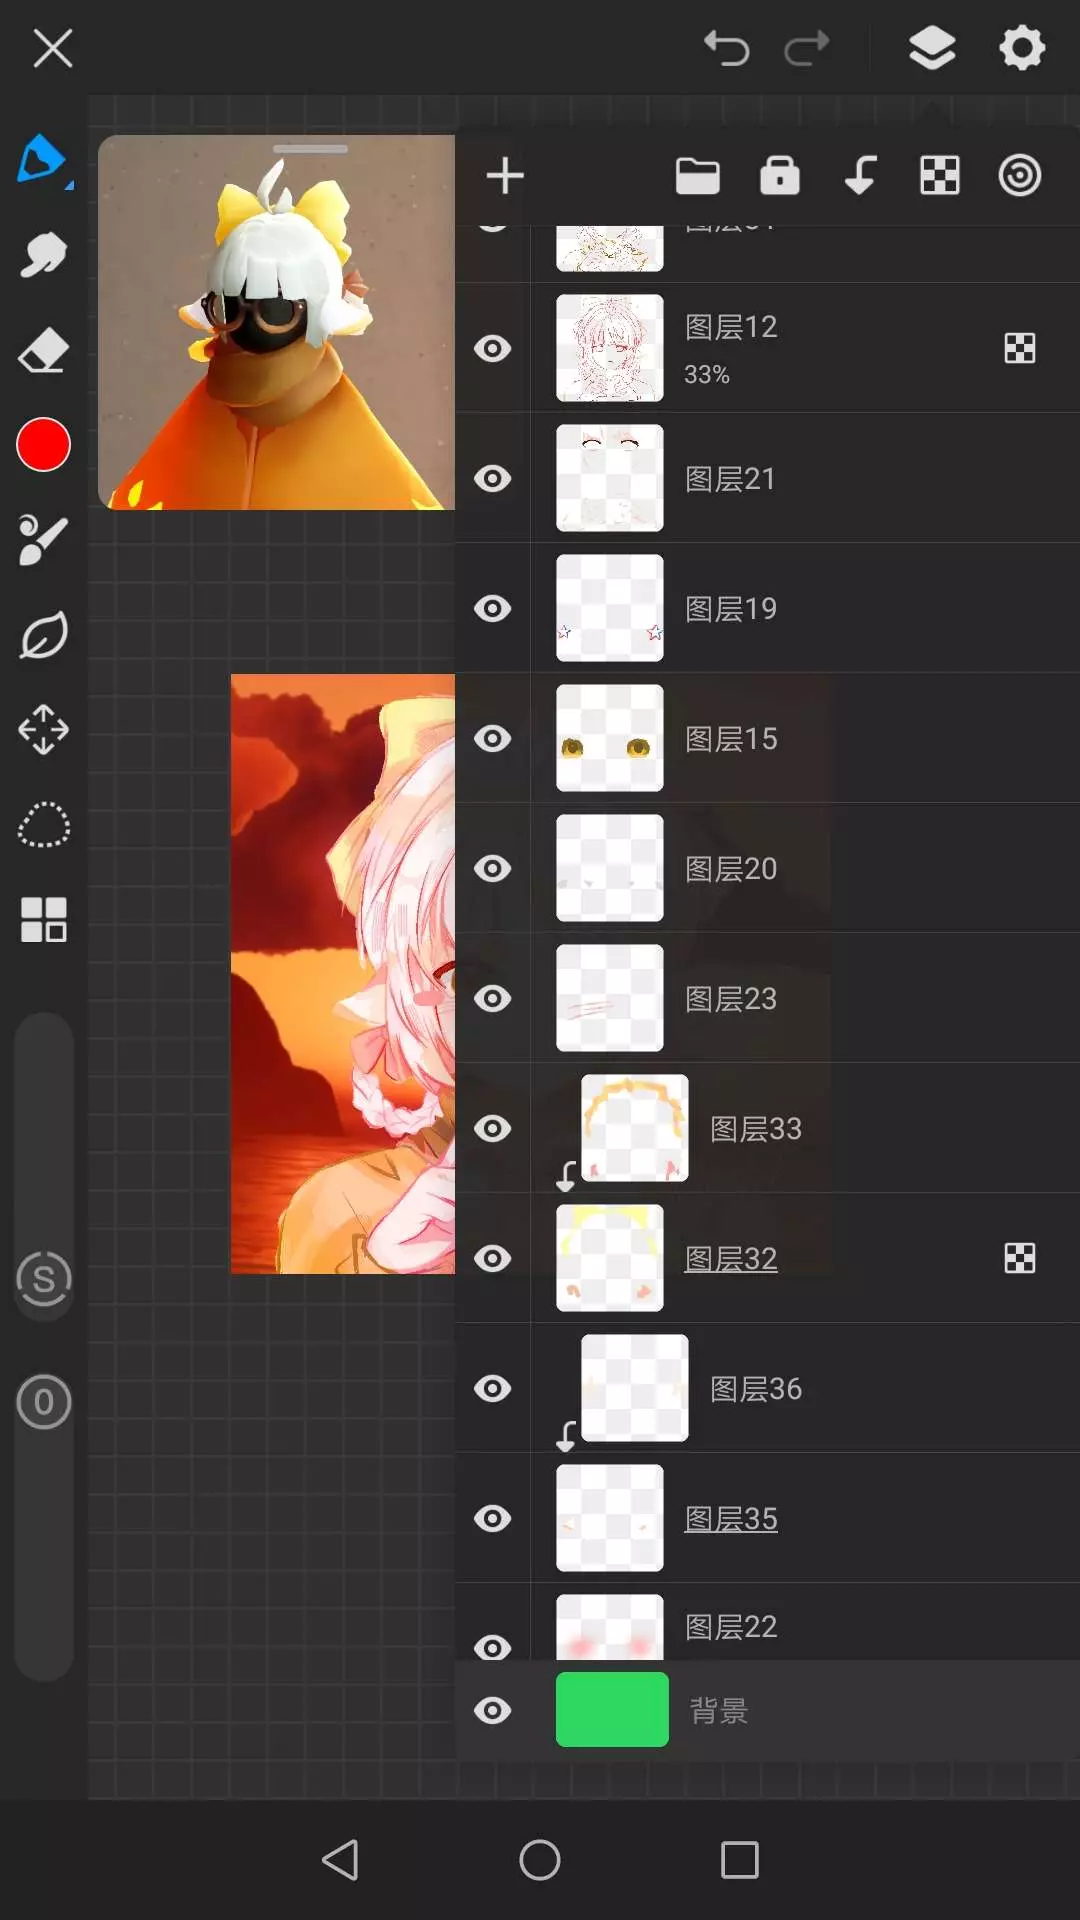Select the layer named 图层36
The height and width of the screenshot is (1920, 1080).
pos(756,1388)
